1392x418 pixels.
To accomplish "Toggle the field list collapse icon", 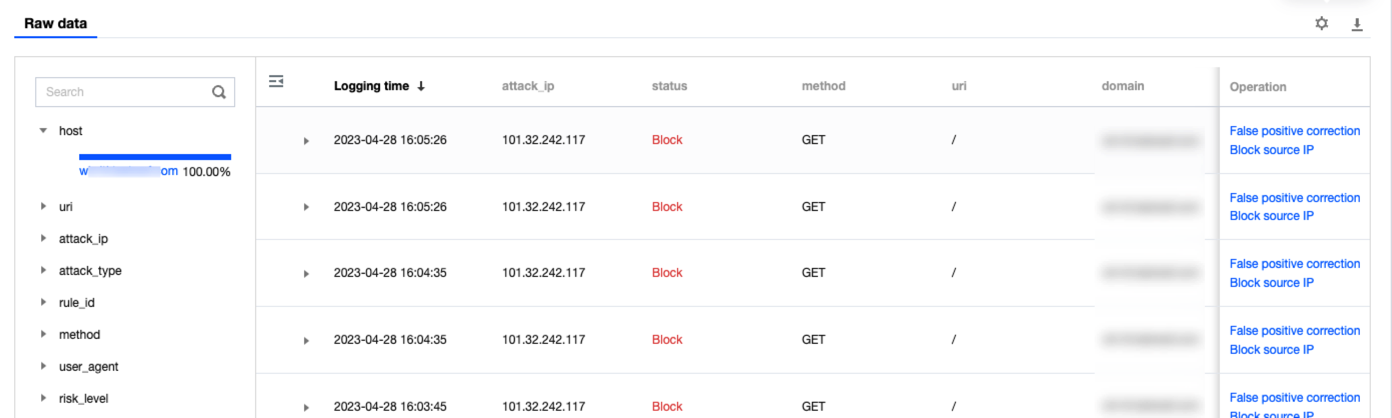I will [x=277, y=82].
